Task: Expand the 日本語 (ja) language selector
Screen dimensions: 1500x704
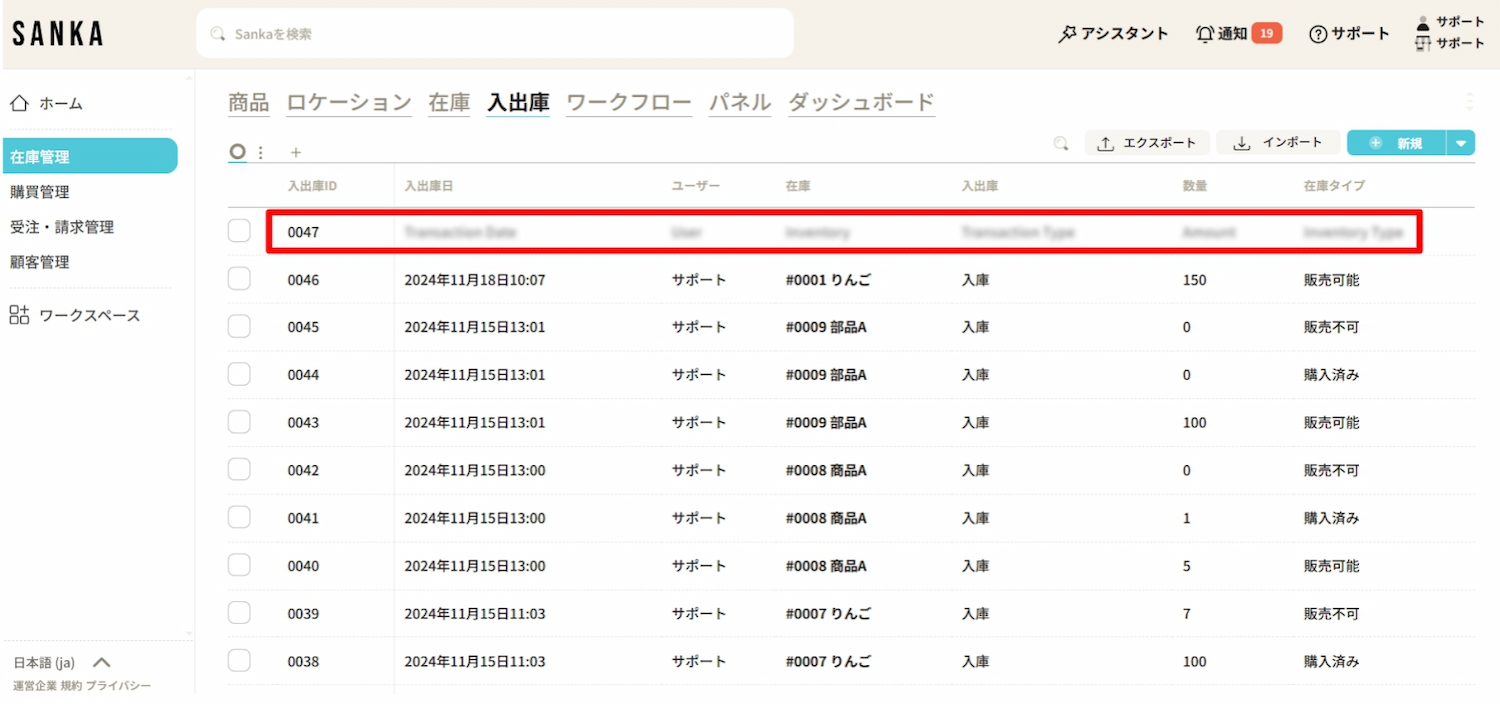Action: (x=101, y=662)
